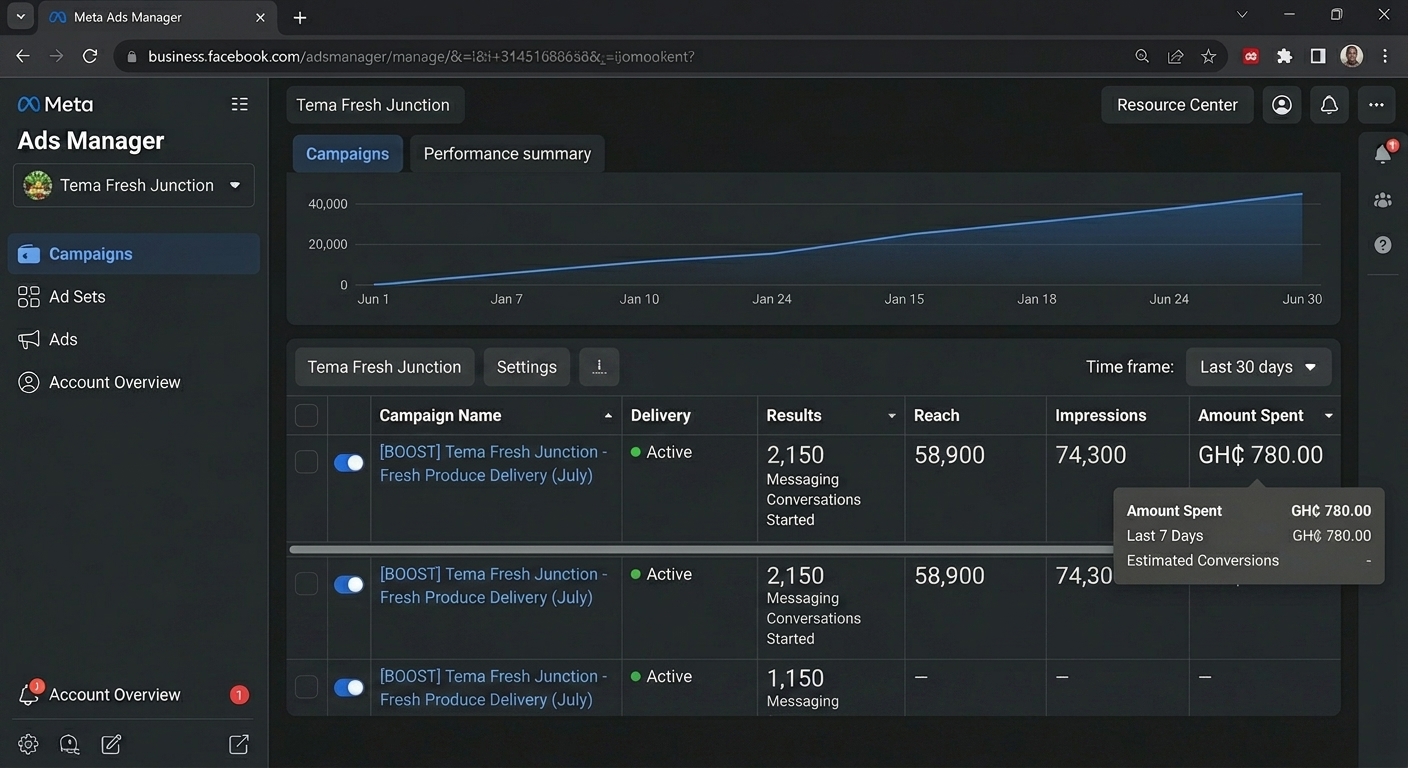Open the Campaigns section in the sidebar
This screenshot has height=768, width=1408.
tap(134, 254)
